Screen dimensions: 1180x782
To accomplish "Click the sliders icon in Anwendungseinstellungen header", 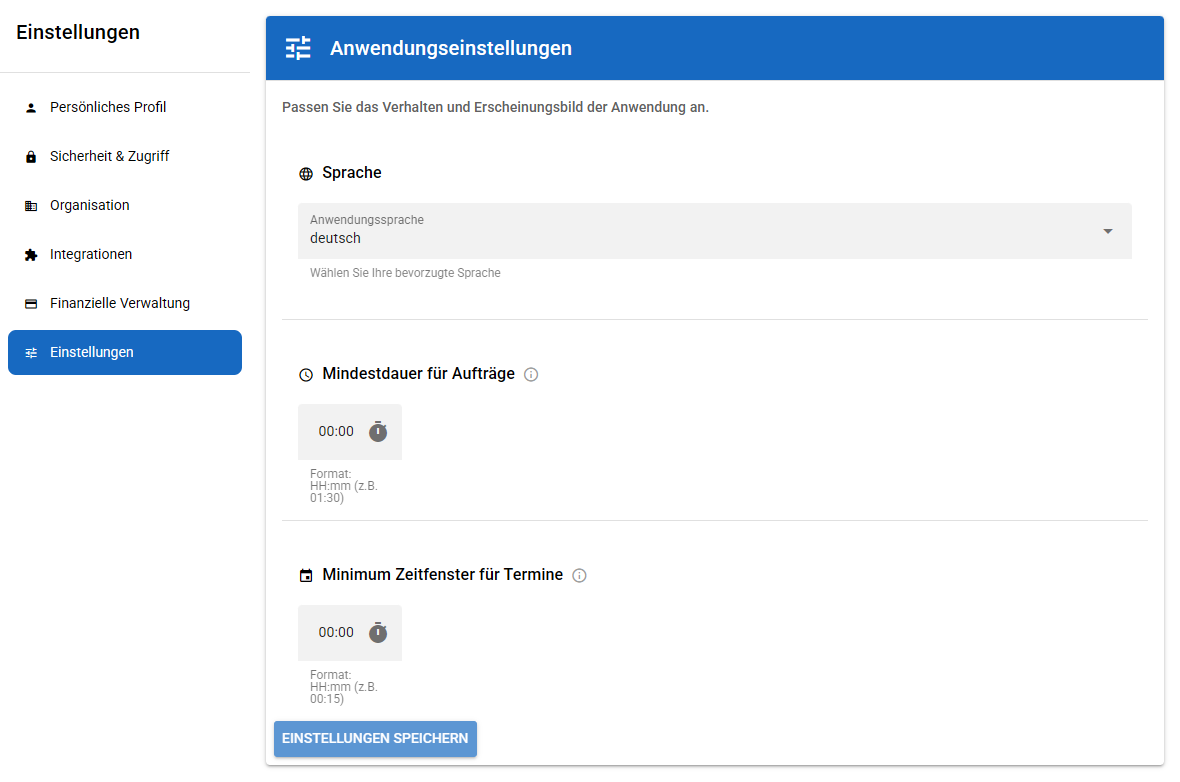I will [298, 48].
